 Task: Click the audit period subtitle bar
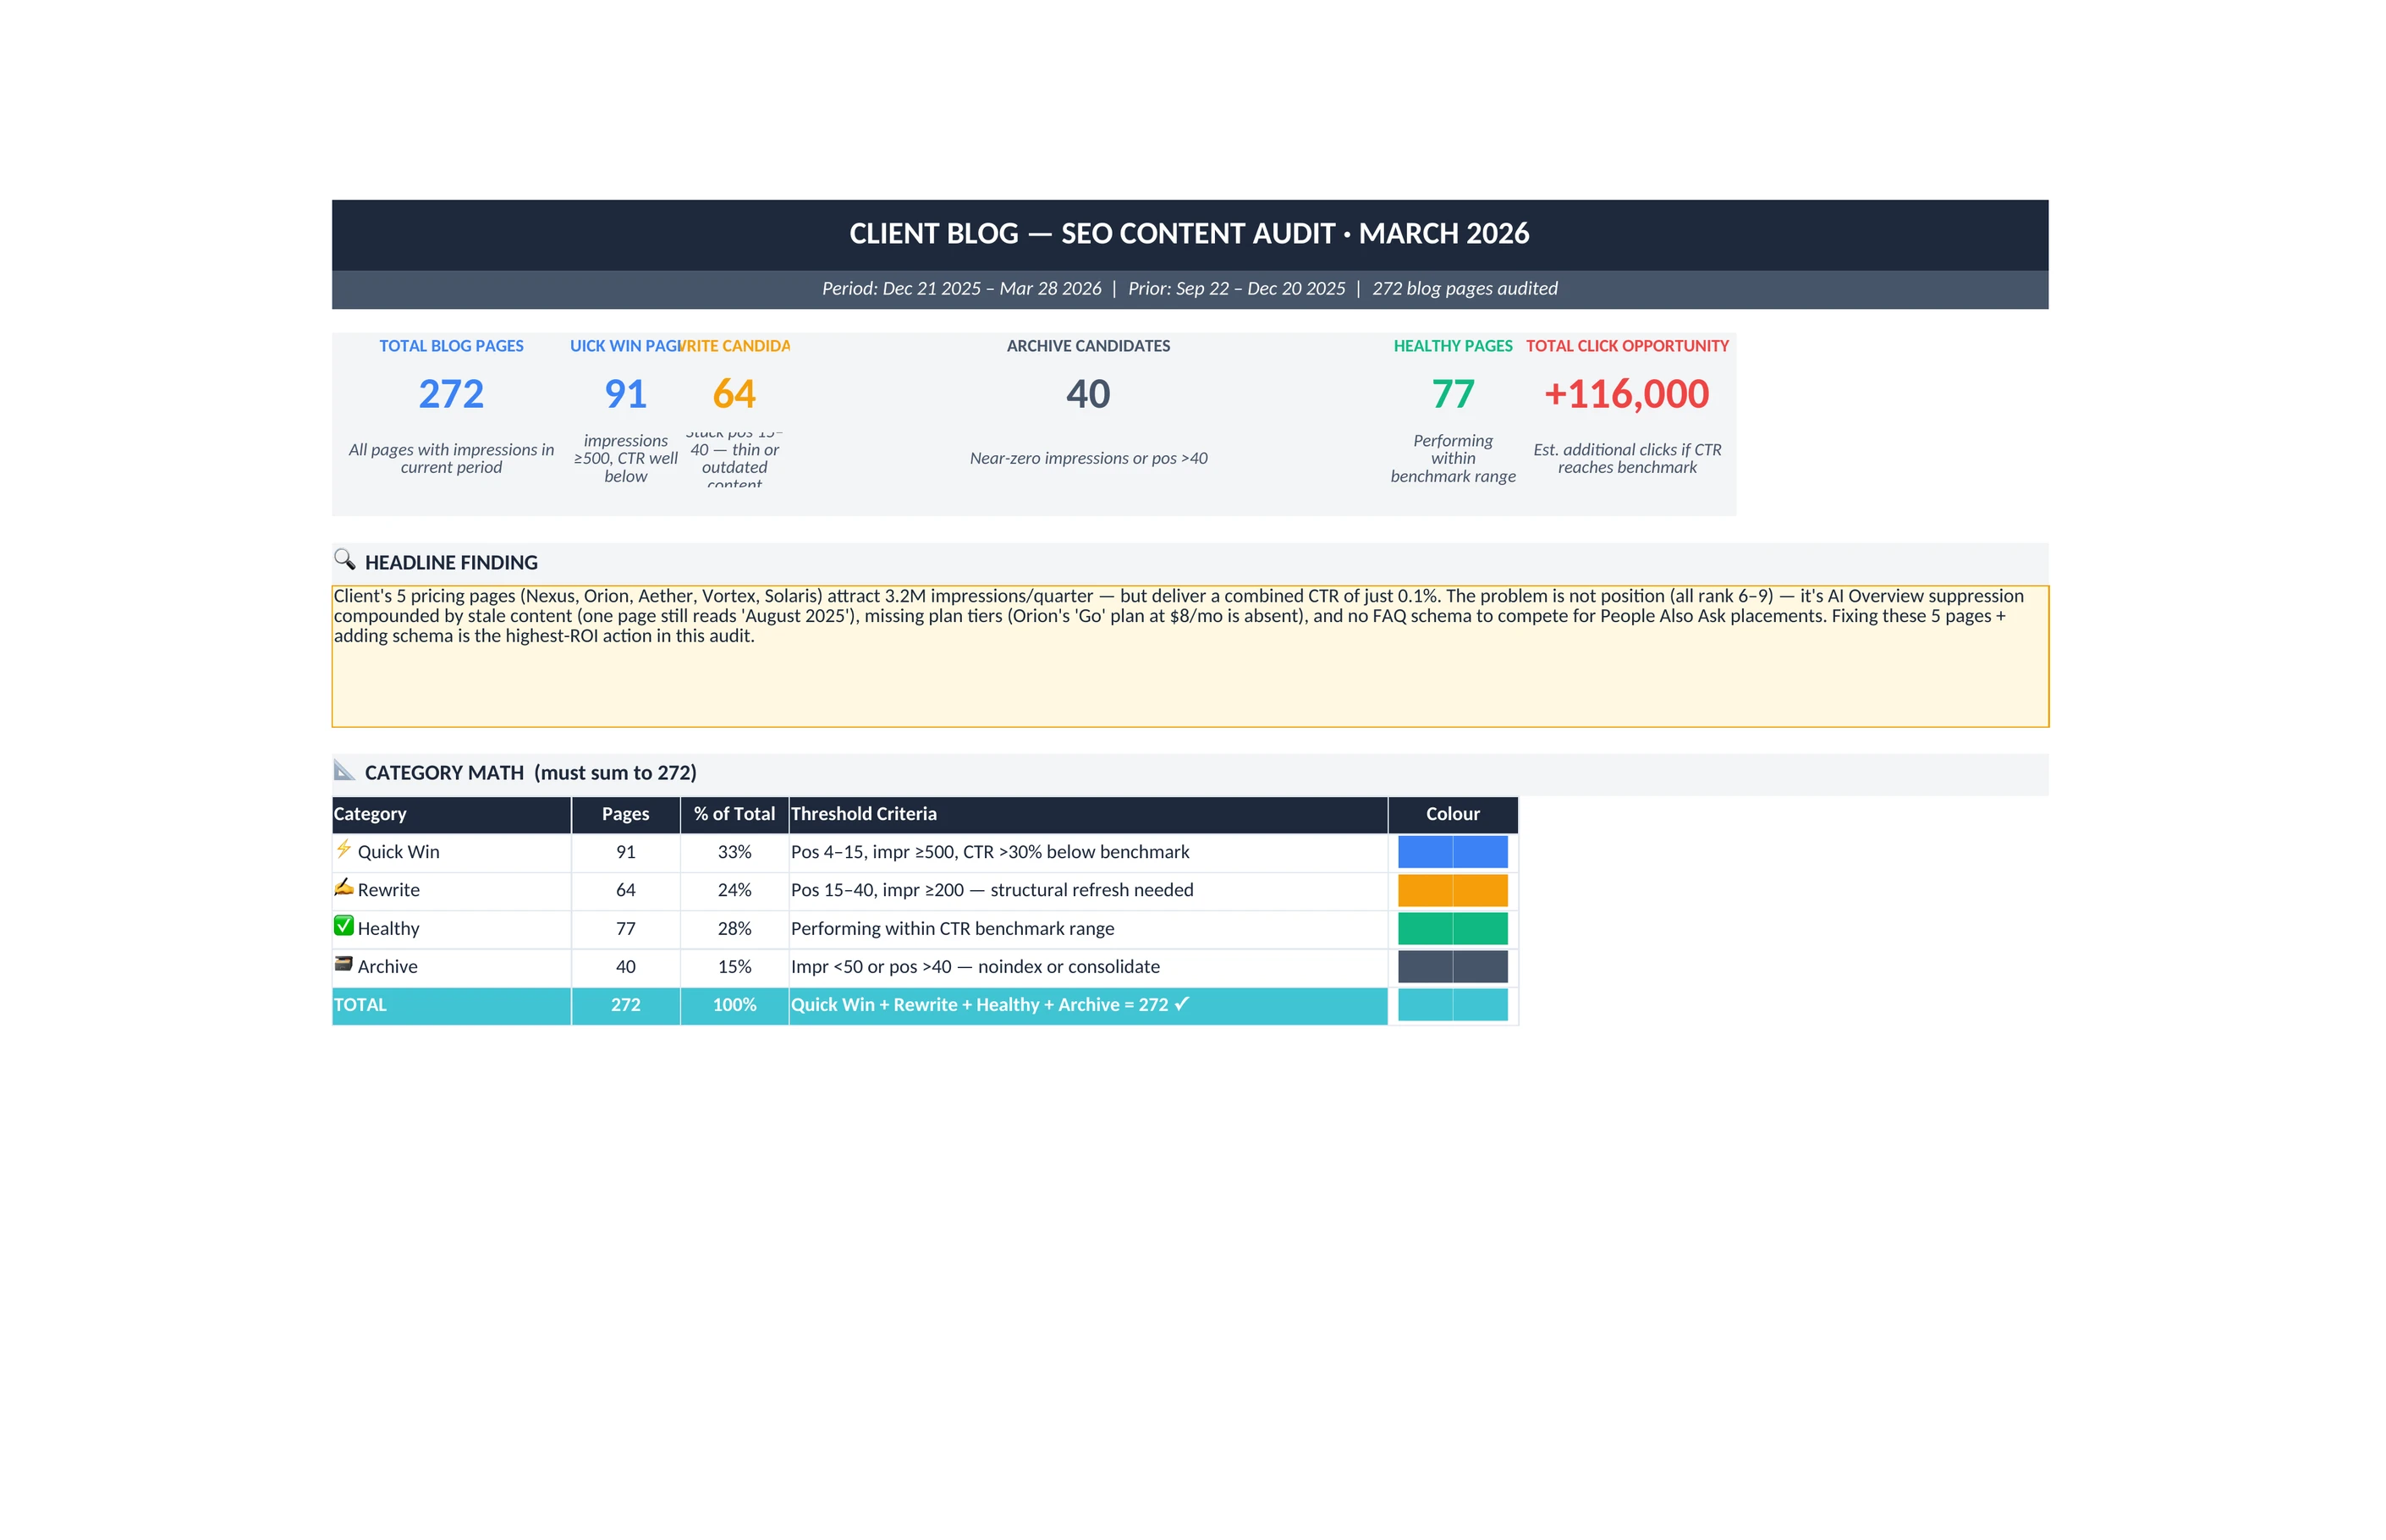coord(1188,288)
